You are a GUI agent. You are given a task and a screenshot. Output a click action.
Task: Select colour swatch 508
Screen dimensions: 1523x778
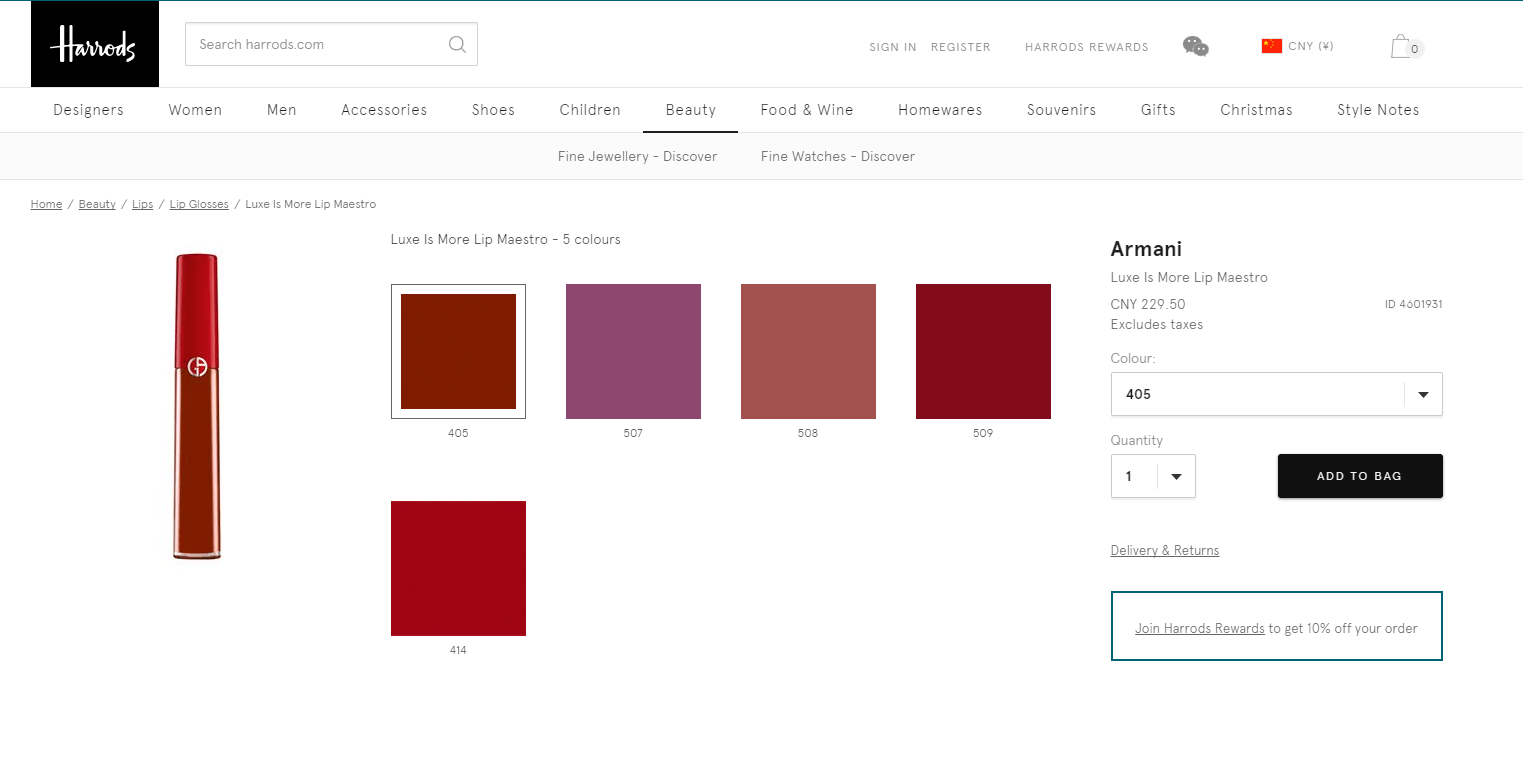click(808, 351)
